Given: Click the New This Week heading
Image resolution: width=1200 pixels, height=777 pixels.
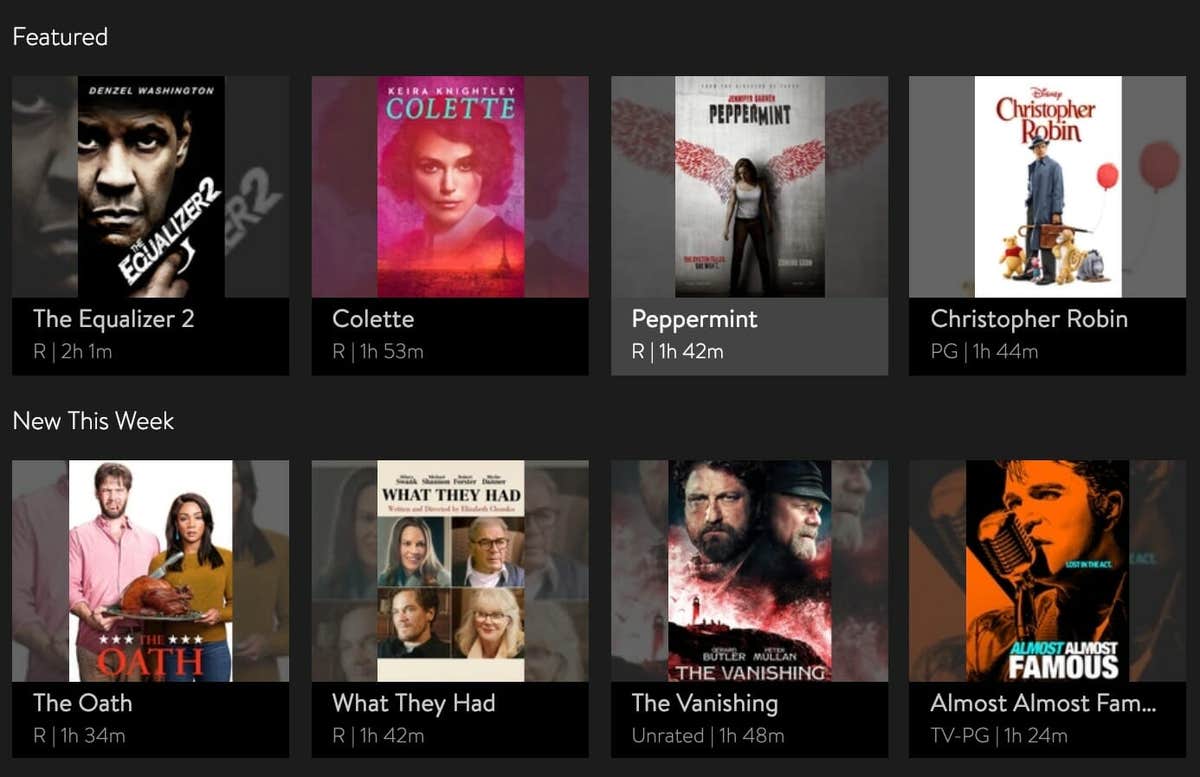Looking at the screenshot, I should (x=93, y=421).
